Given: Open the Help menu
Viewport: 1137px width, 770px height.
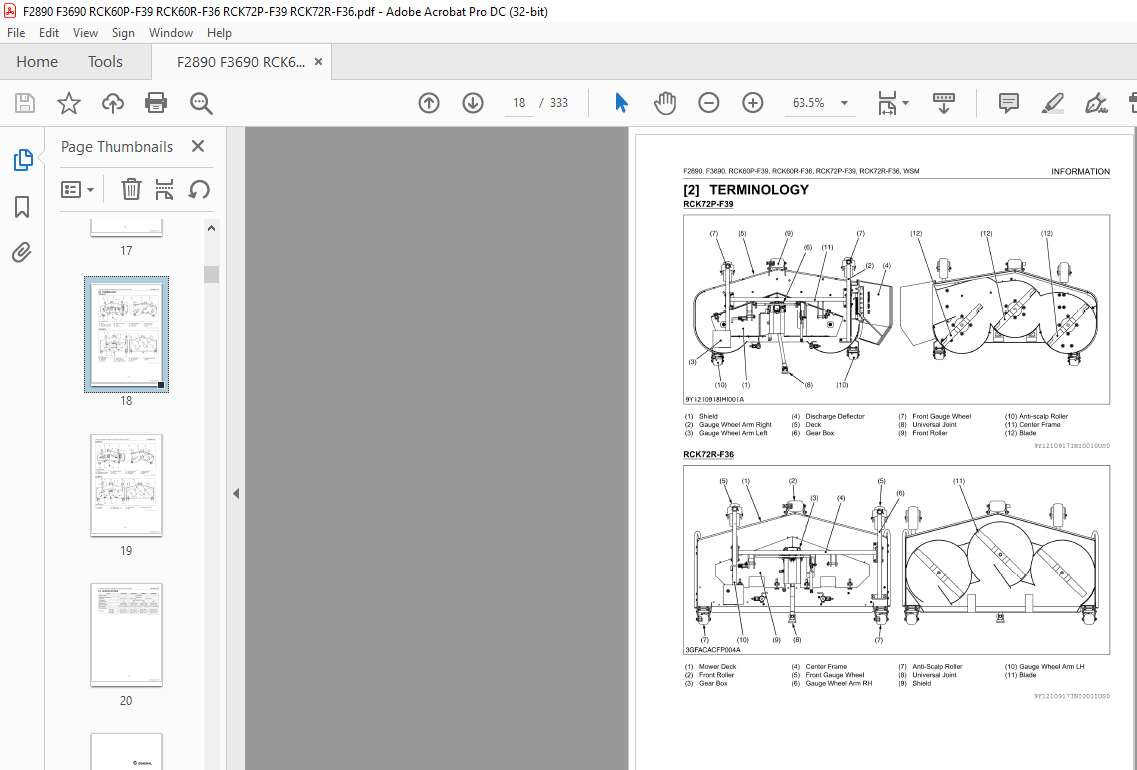Looking at the screenshot, I should point(219,33).
